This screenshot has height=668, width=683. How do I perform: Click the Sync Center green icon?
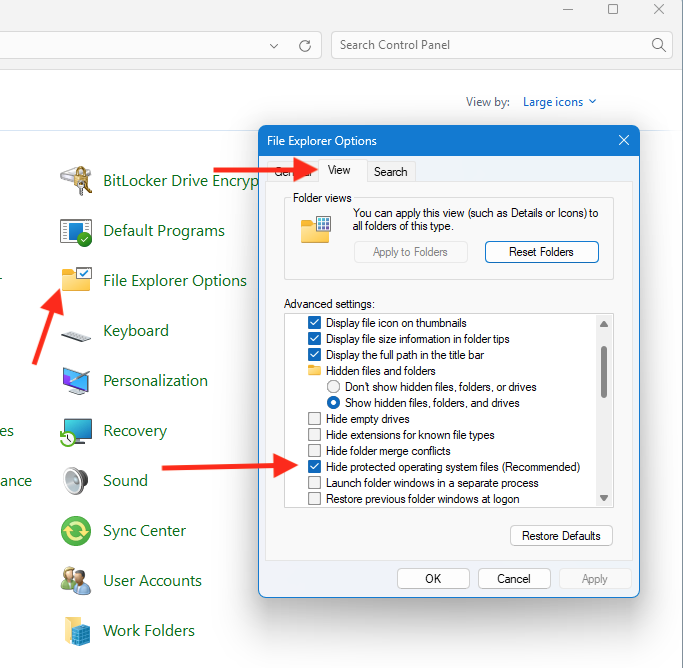(77, 531)
